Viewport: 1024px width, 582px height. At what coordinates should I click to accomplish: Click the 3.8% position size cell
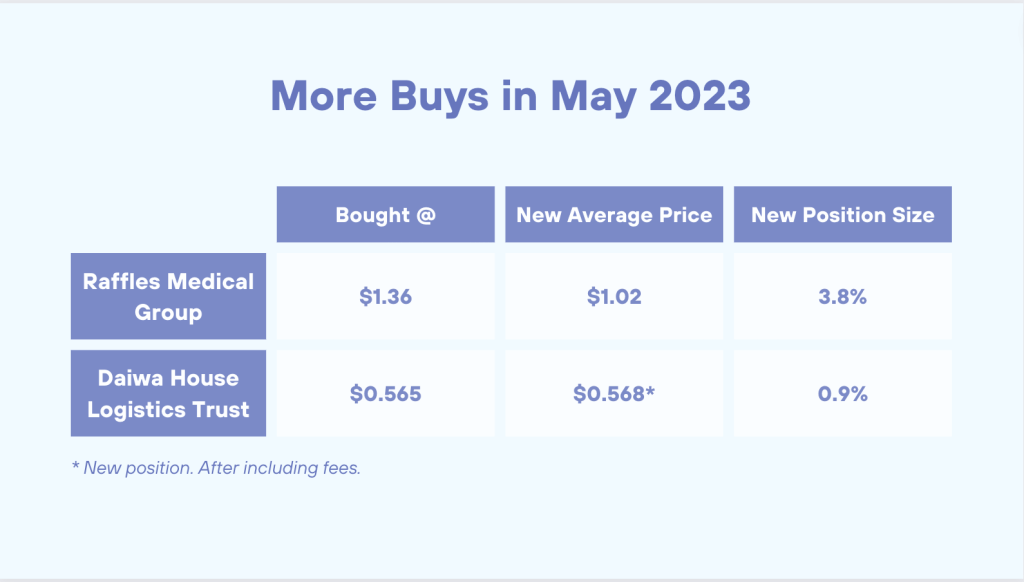tap(842, 297)
